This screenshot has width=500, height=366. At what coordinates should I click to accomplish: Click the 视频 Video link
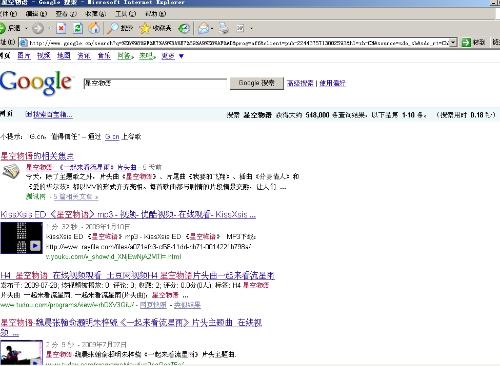[x=44, y=56]
